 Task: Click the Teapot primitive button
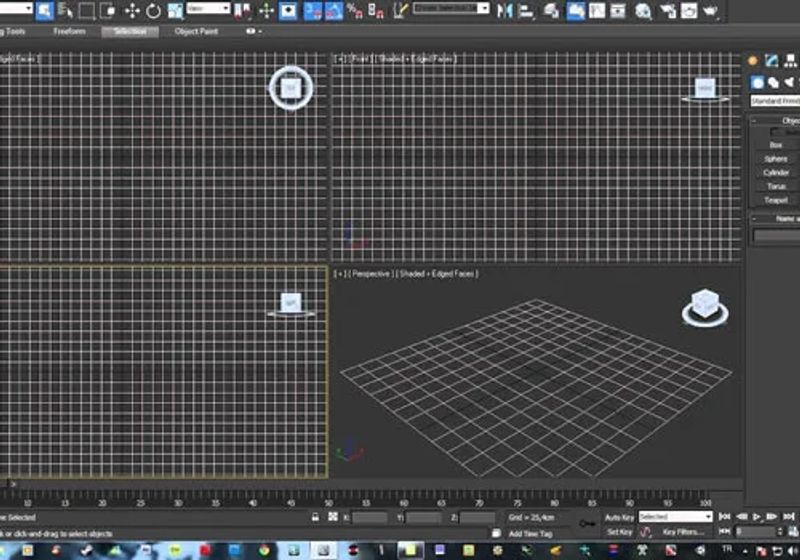pos(776,200)
